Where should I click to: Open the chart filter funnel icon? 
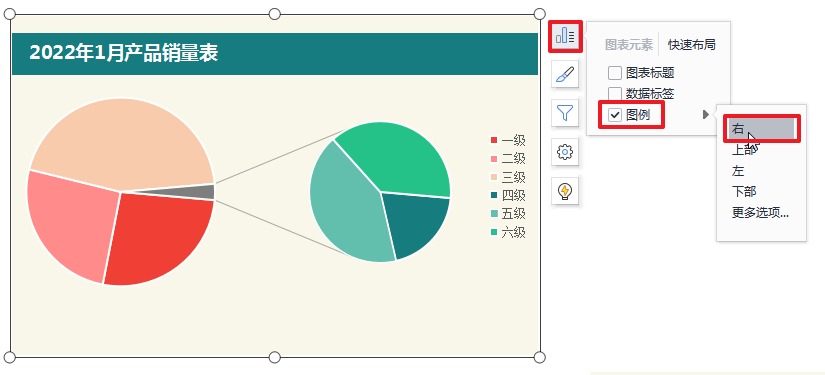[565, 113]
